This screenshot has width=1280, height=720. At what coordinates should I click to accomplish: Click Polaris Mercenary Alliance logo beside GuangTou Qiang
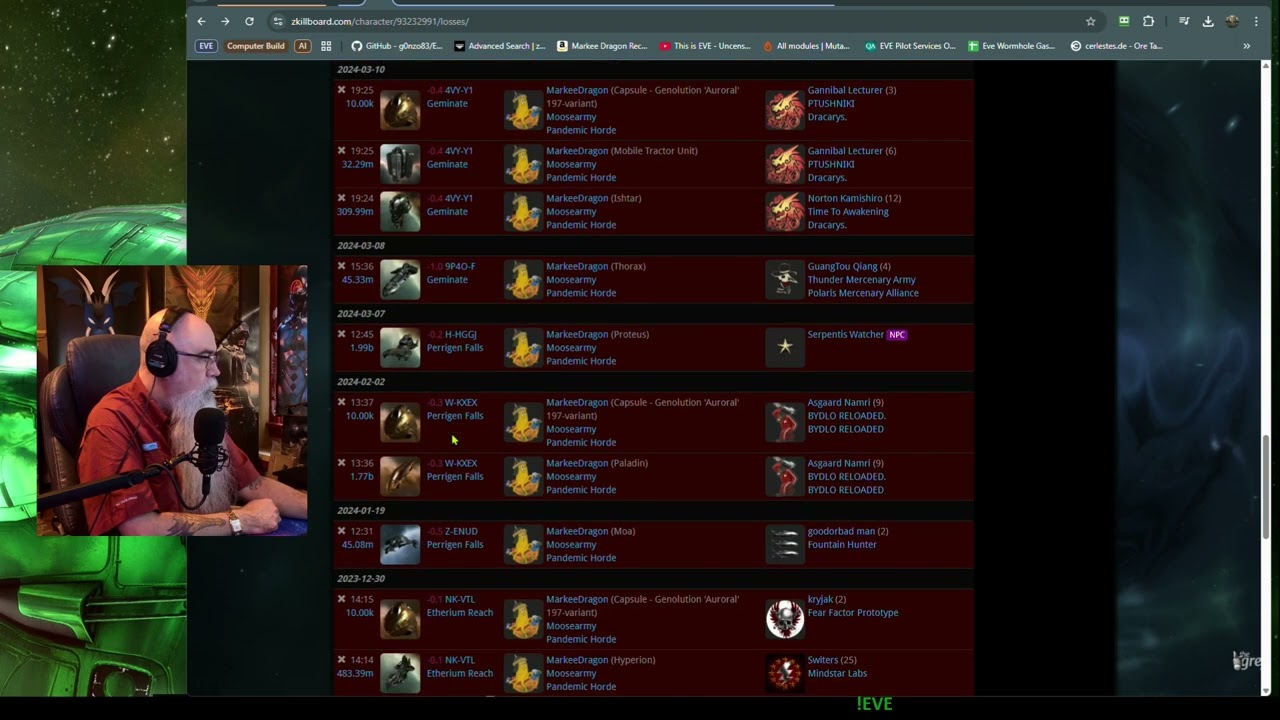(x=785, y=279)
